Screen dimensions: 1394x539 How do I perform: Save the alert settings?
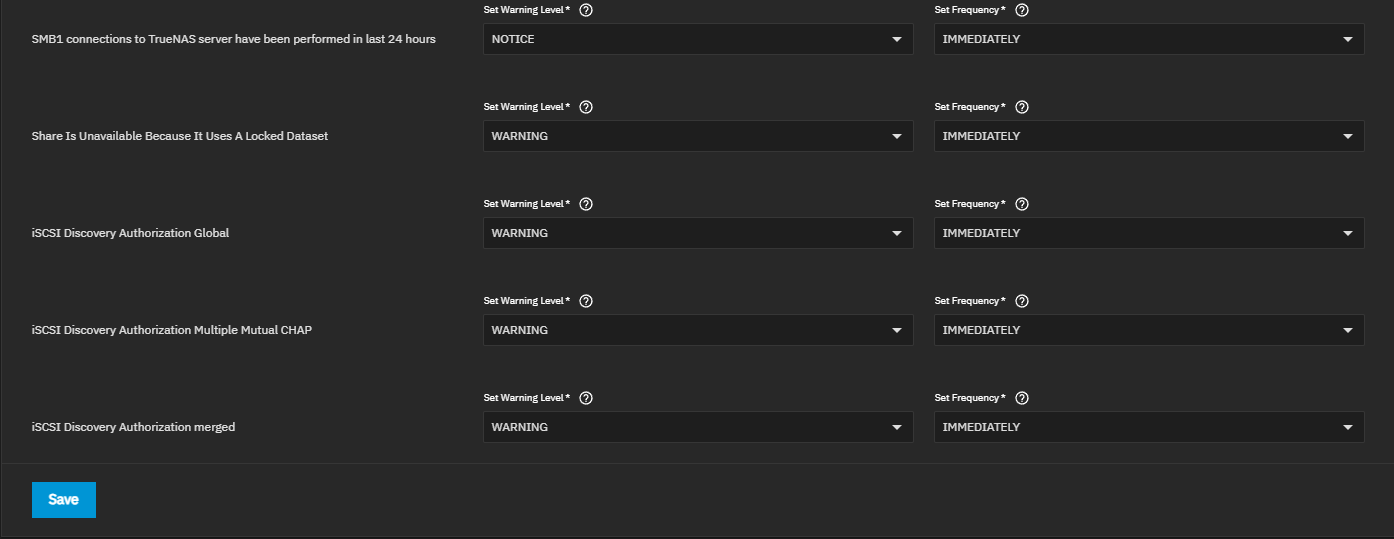pos(63,500)
